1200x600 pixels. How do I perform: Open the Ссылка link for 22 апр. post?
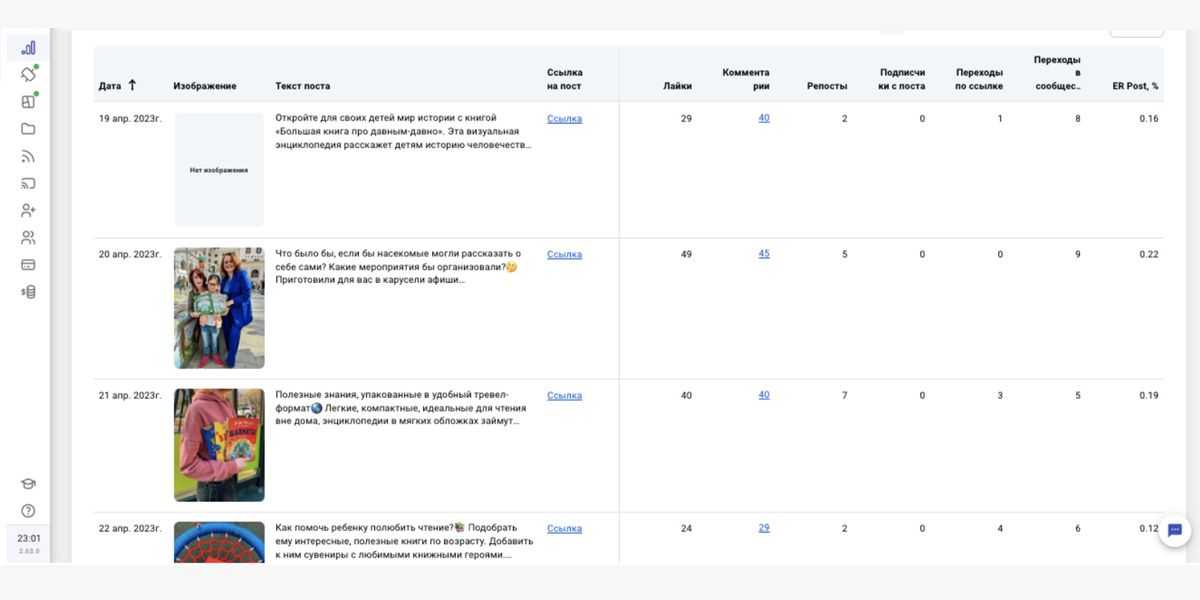click(x=564, y=529)
